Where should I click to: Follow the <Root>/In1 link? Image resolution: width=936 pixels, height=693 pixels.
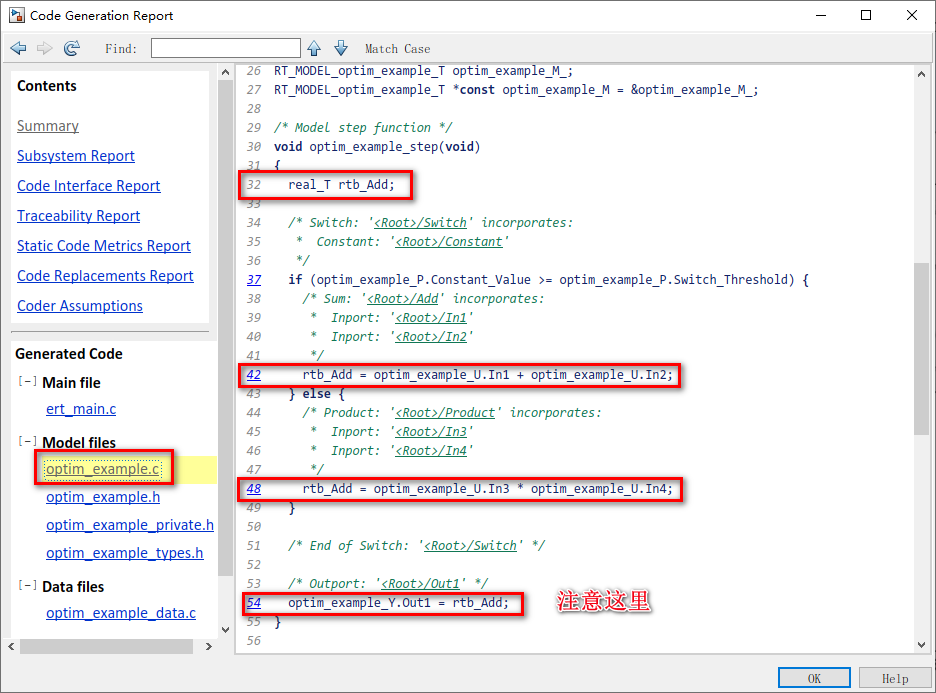pyautogui.click(x=431, y=318)
